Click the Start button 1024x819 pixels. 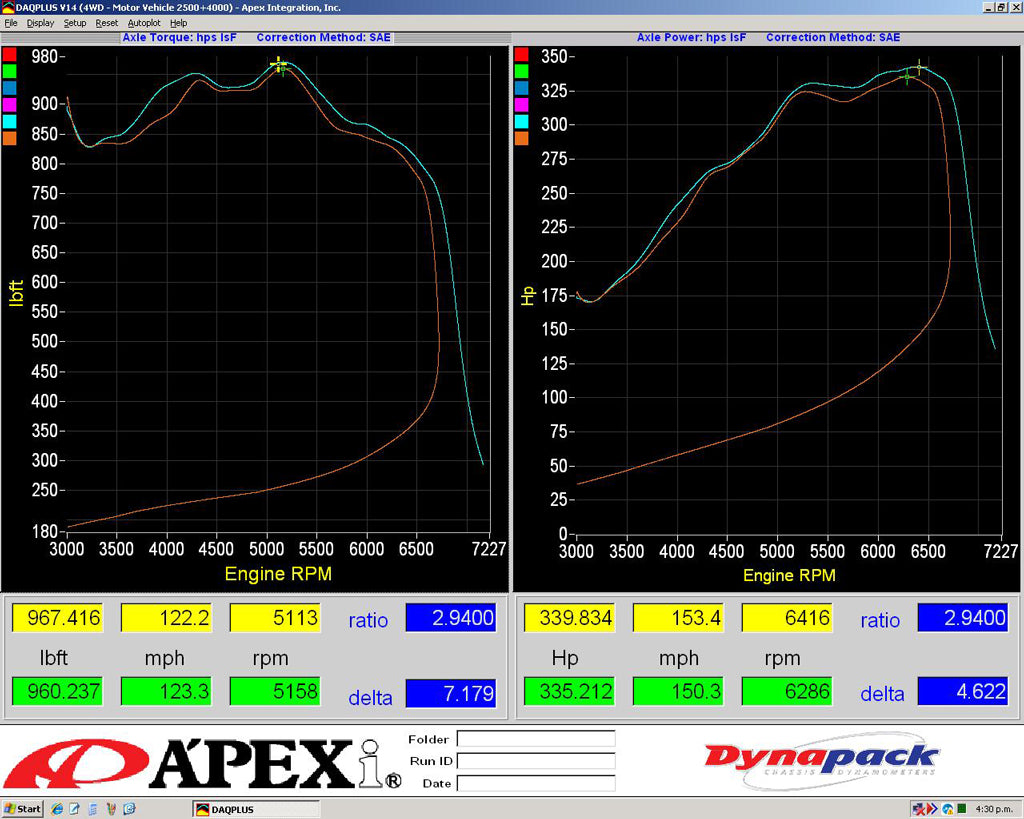21,808
